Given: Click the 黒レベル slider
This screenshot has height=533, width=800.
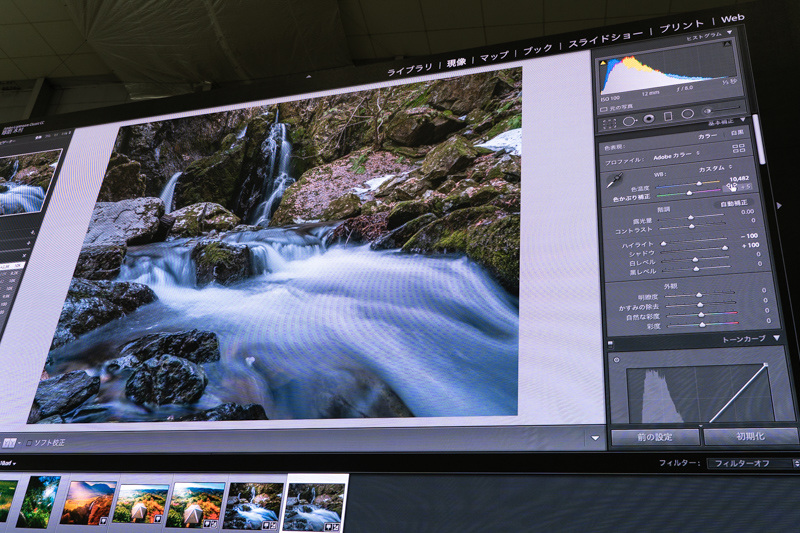Looking at the screenshot, I should (696, 269).
